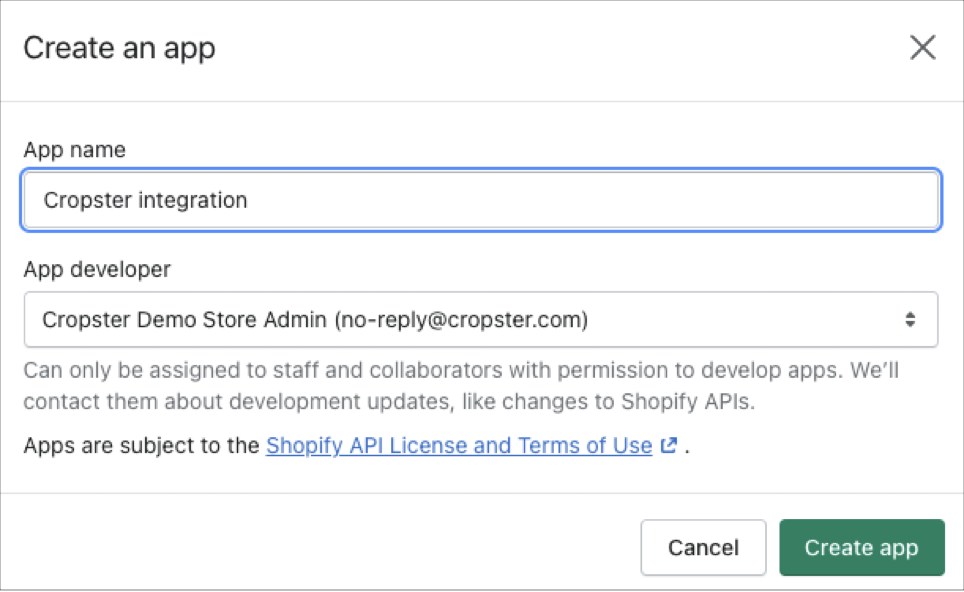Place cursor in the Cropster integration text
The height and width of the screenshot is (592, 964).
tap(145, 200)
